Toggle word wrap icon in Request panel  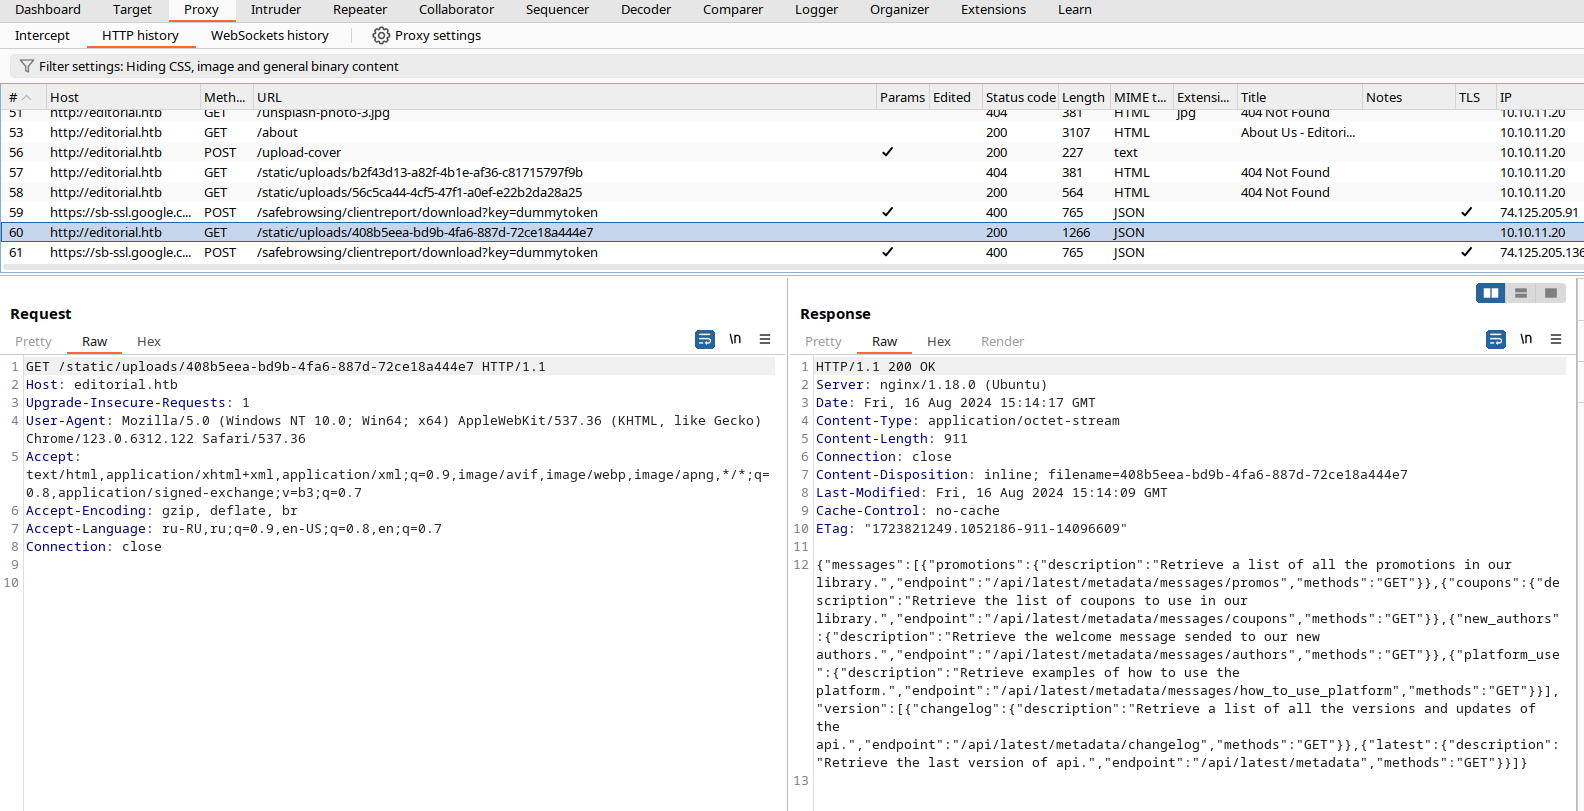pos(705,340)
